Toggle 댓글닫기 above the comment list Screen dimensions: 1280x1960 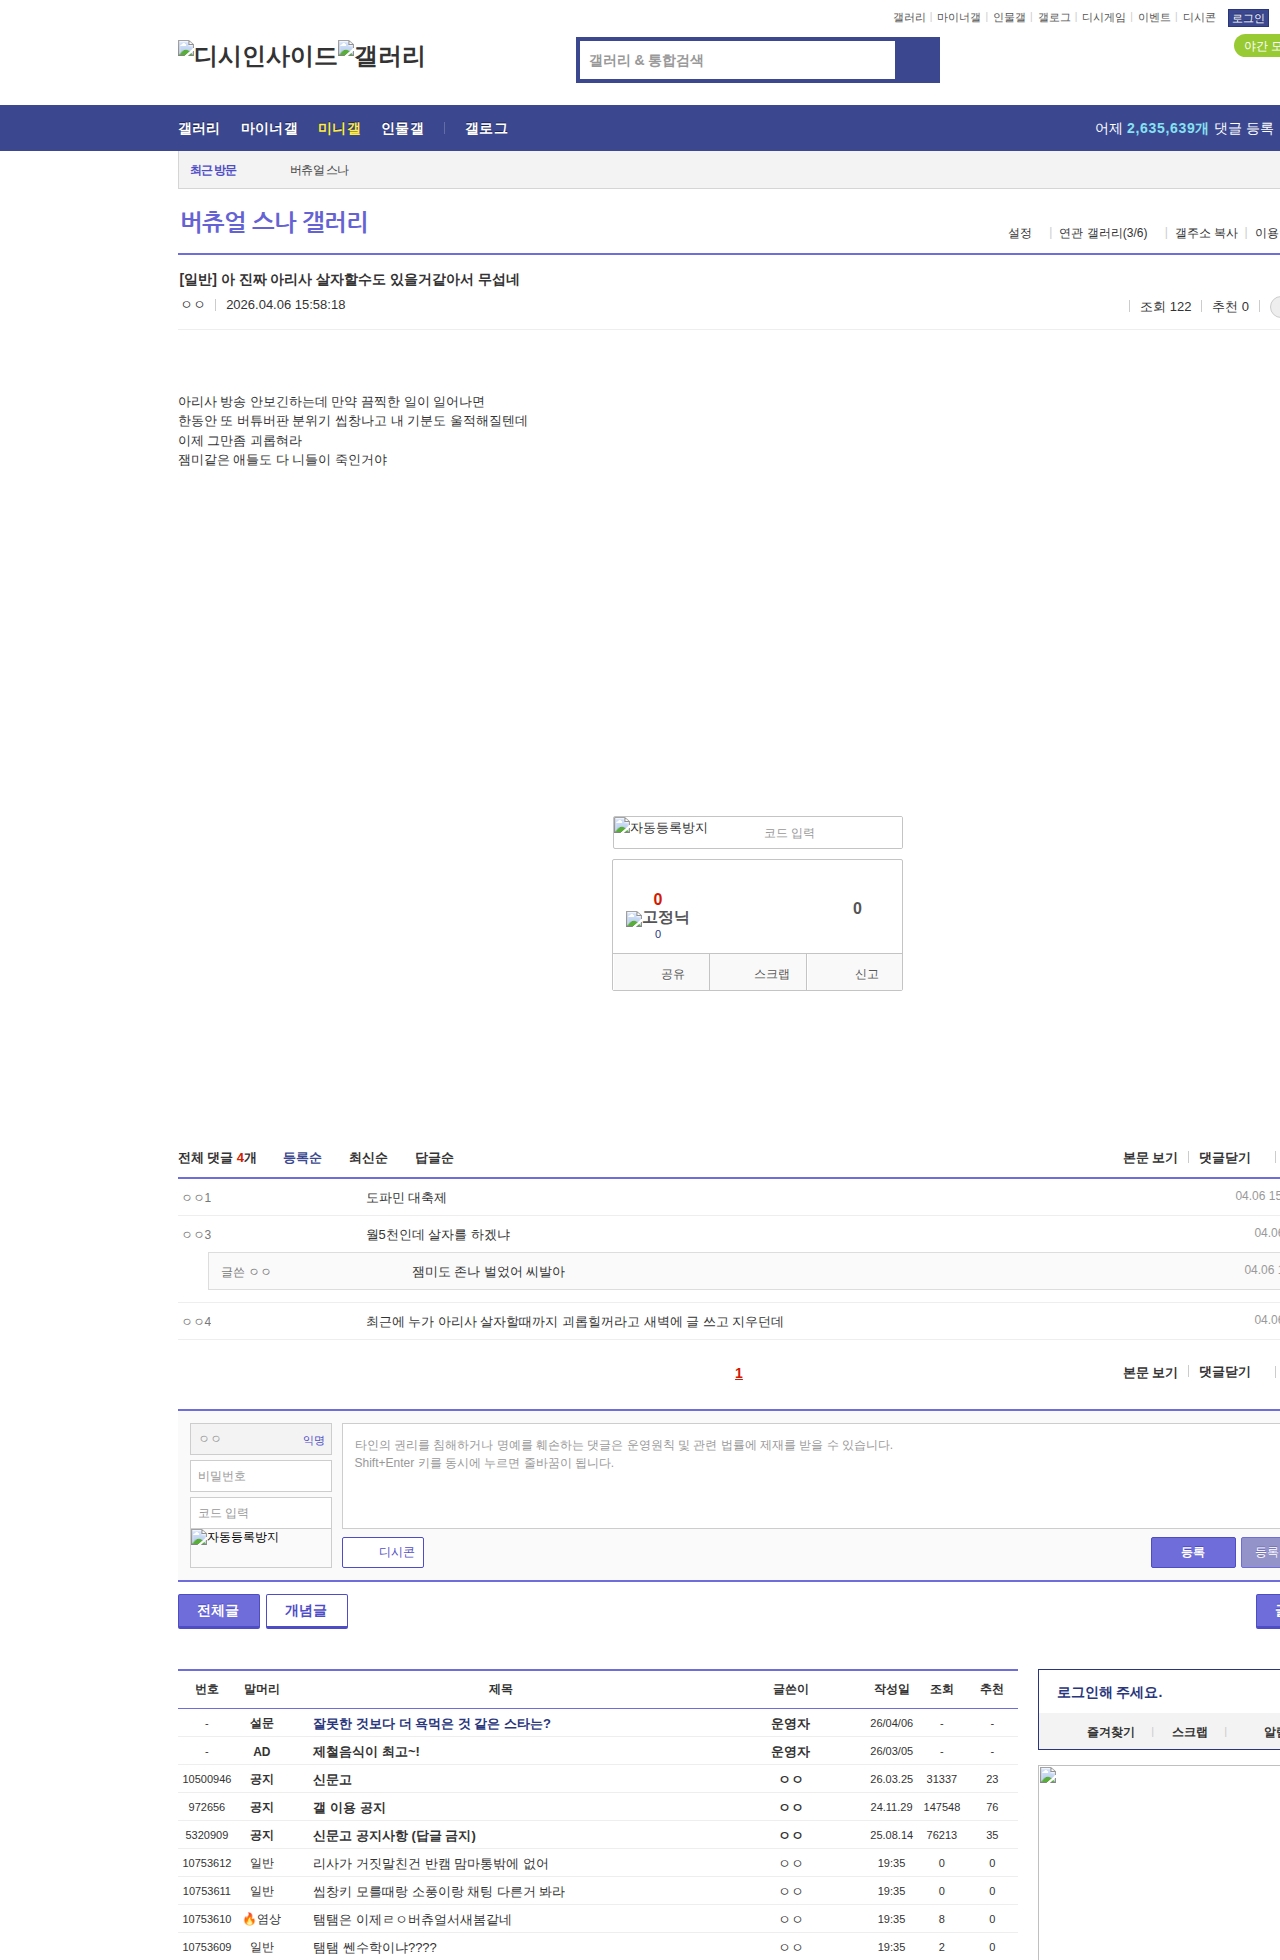pyautogui.click(x=1224, y=1158)
